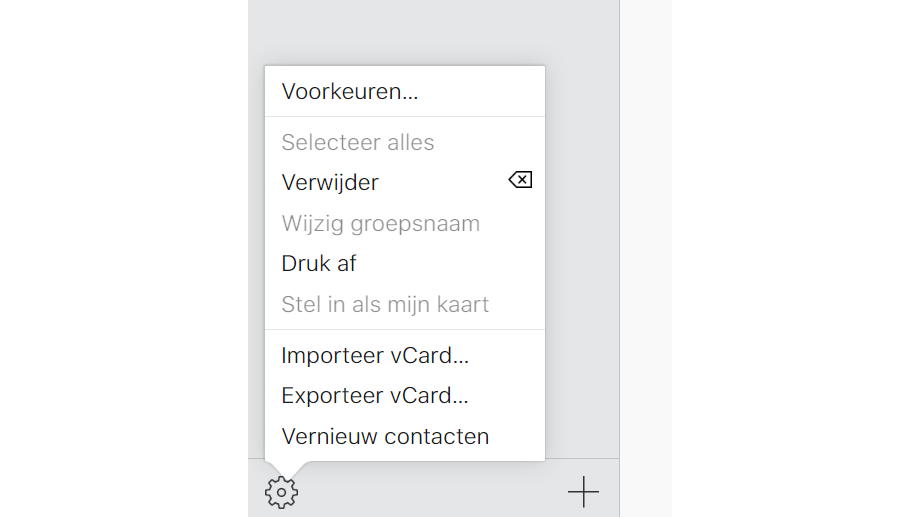This screenshot has width=919, height=517.
Task: Click the separator line below Voorkeuren...
Action: pyautogui.click(x=404, y=117)
